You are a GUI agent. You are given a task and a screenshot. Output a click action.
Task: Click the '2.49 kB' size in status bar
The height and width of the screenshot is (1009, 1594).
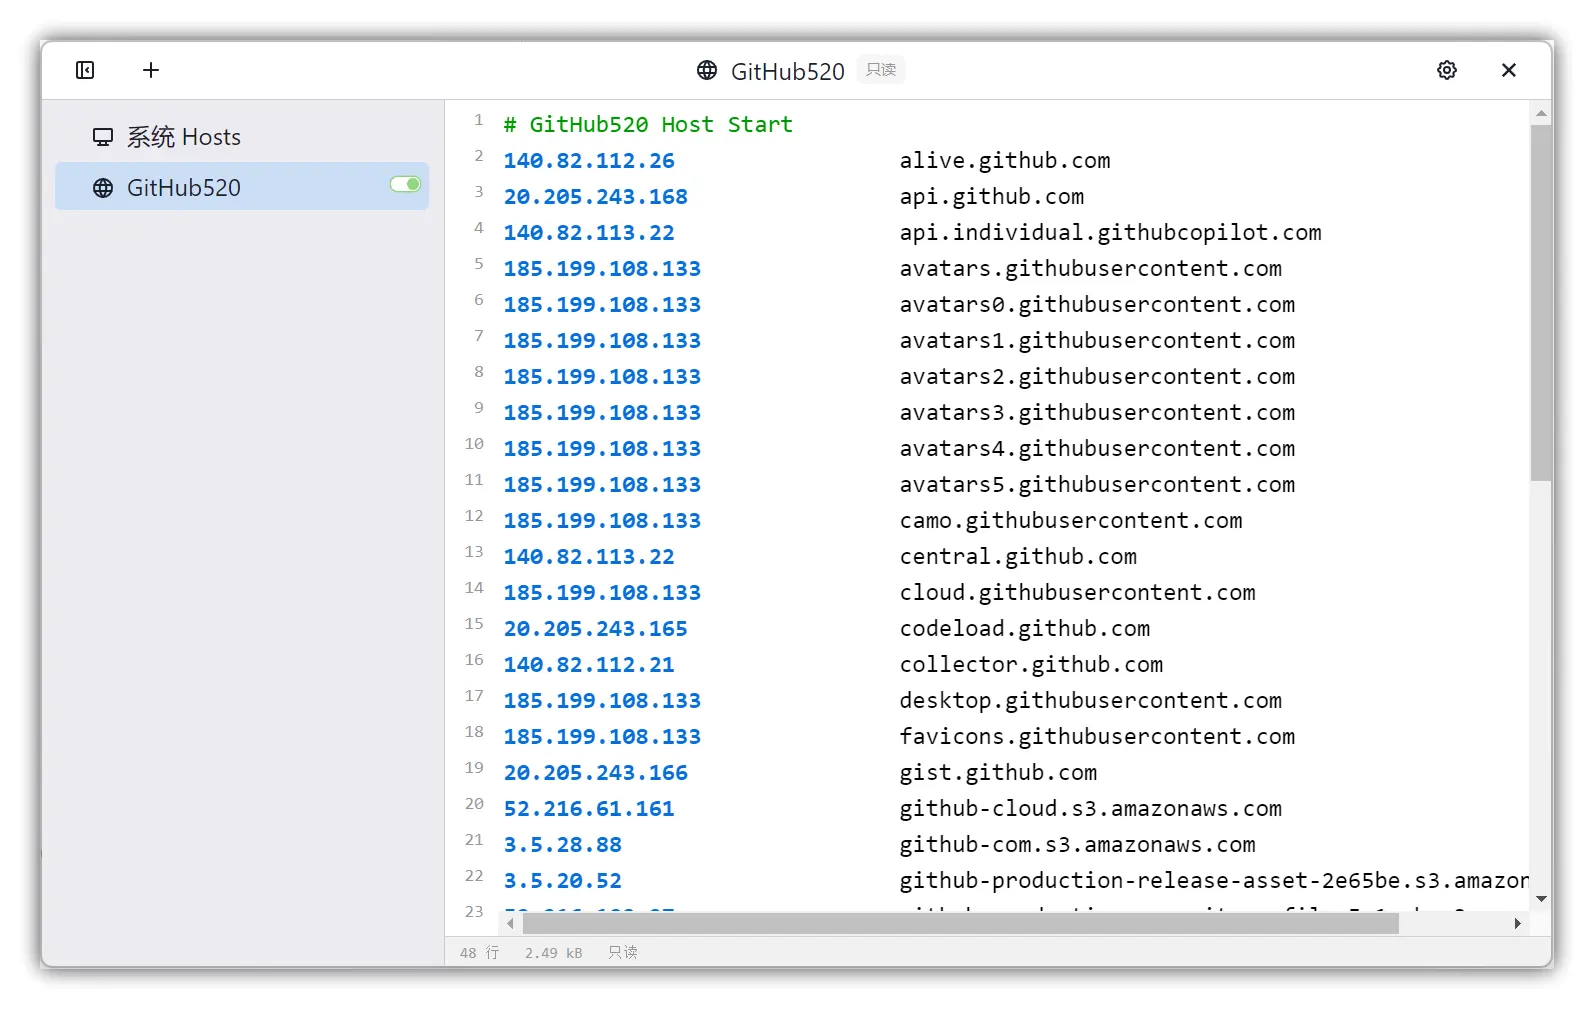pos(553,952)
